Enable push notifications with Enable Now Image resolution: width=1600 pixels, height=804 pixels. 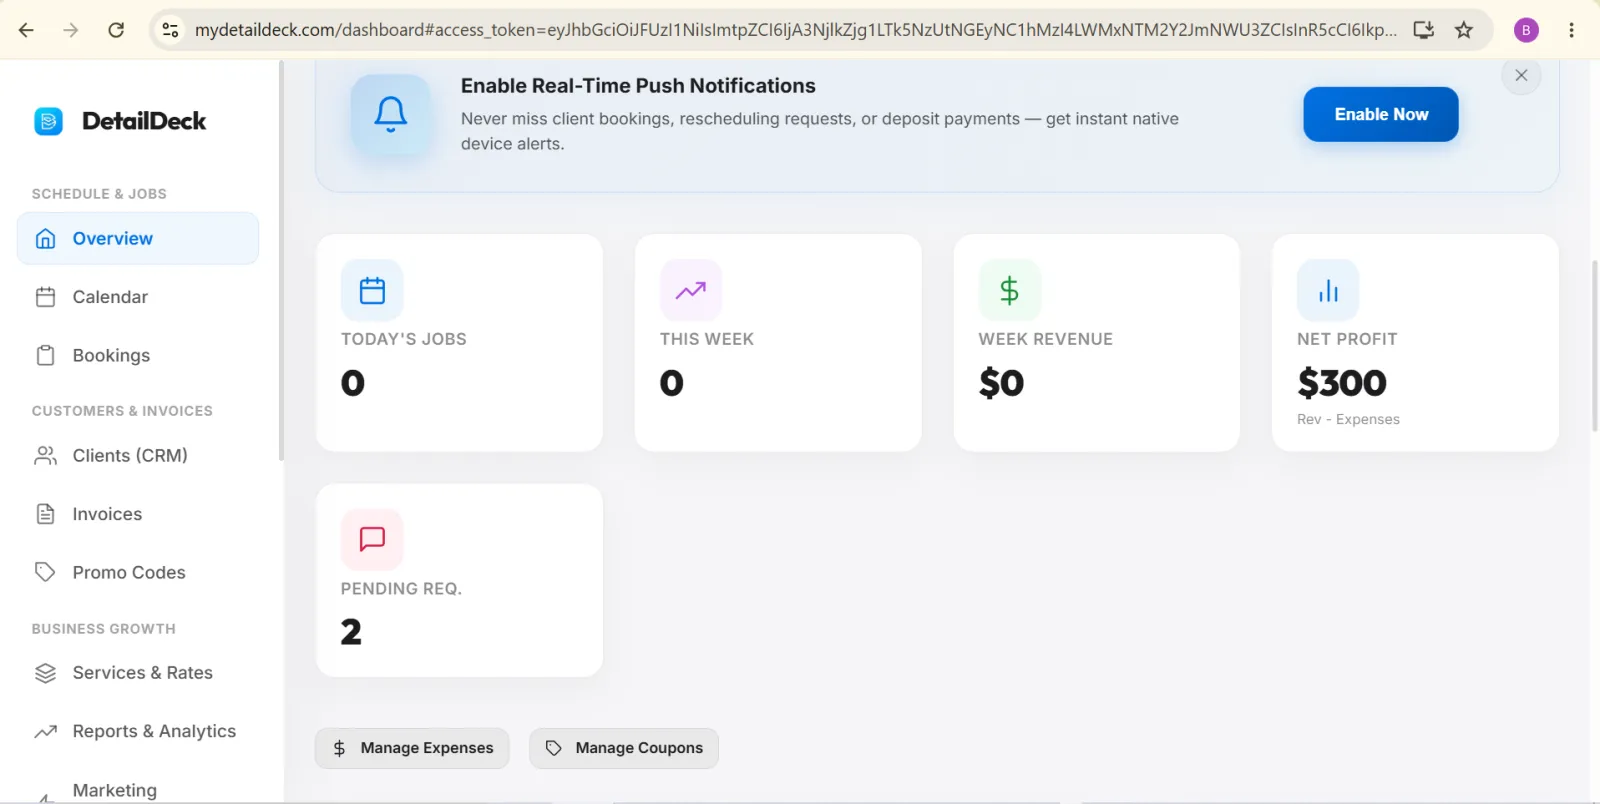click(1380, 114)
